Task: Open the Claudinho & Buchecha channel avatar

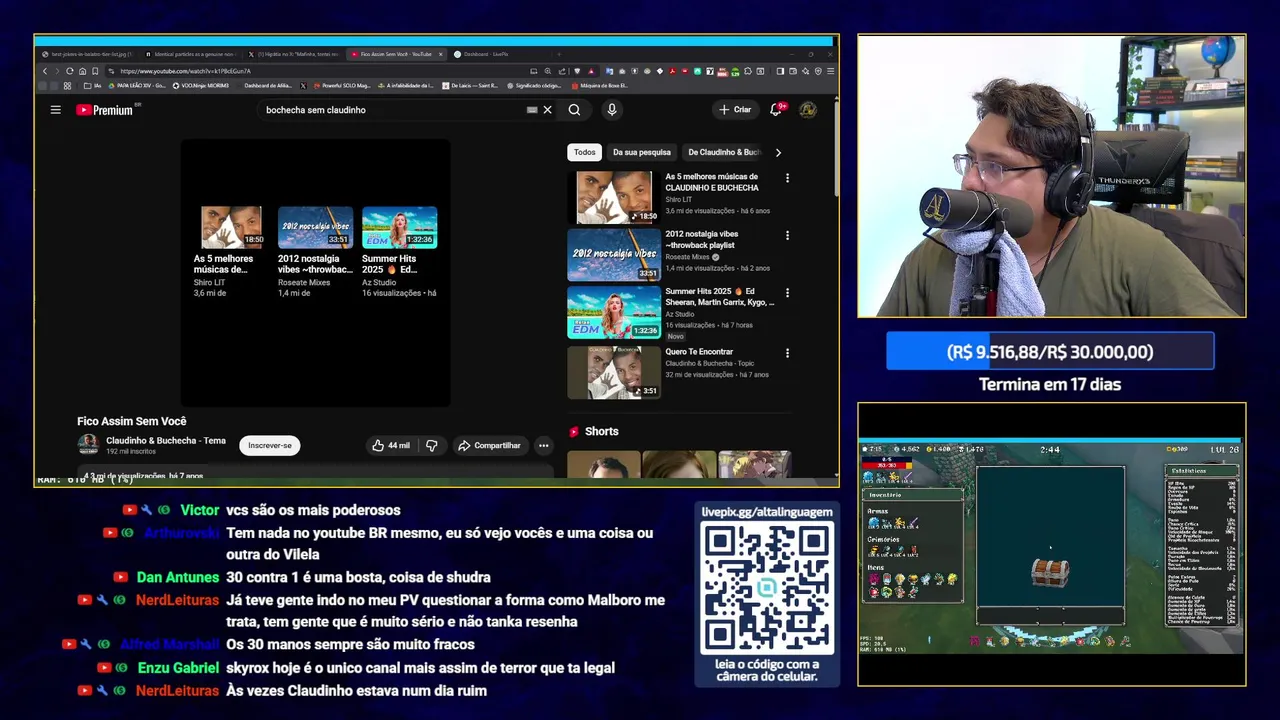Action: (x=88, y=444)
